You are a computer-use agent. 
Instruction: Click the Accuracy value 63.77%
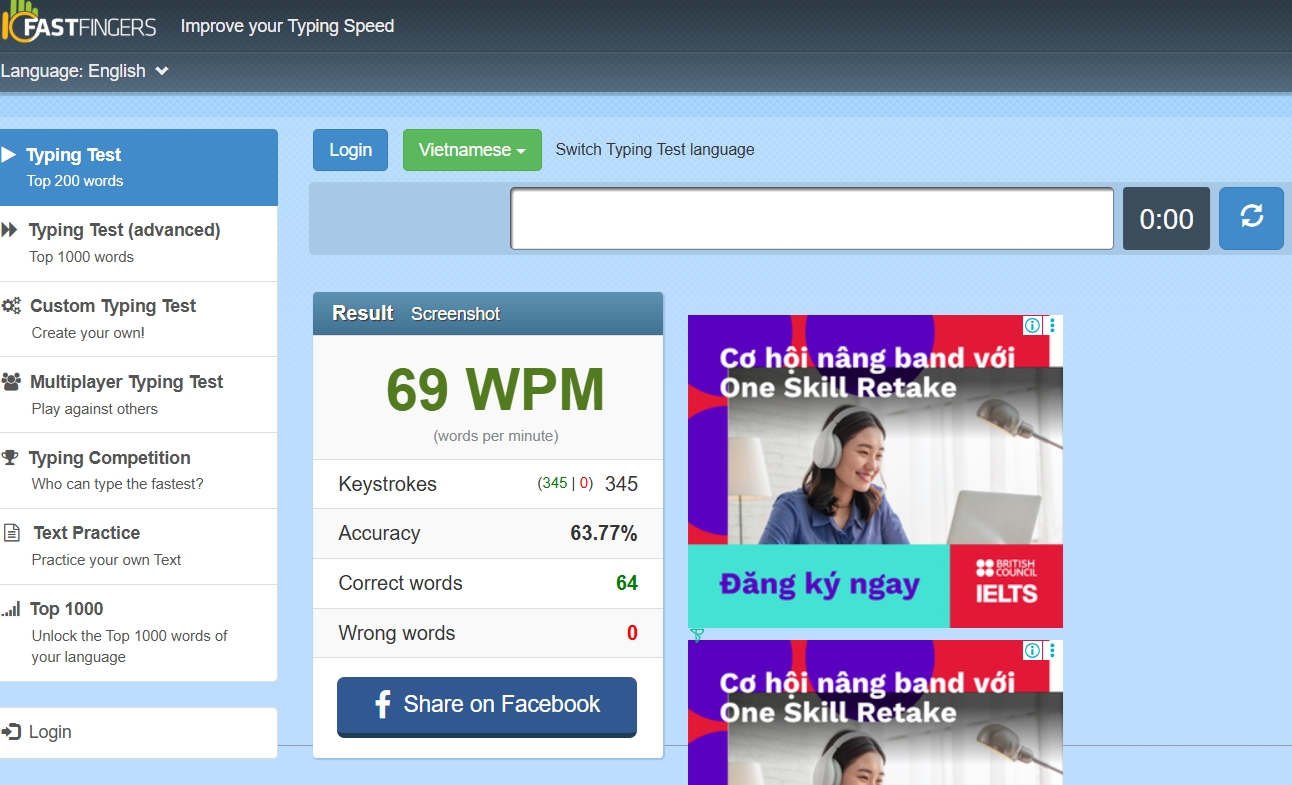pos(604,533)
